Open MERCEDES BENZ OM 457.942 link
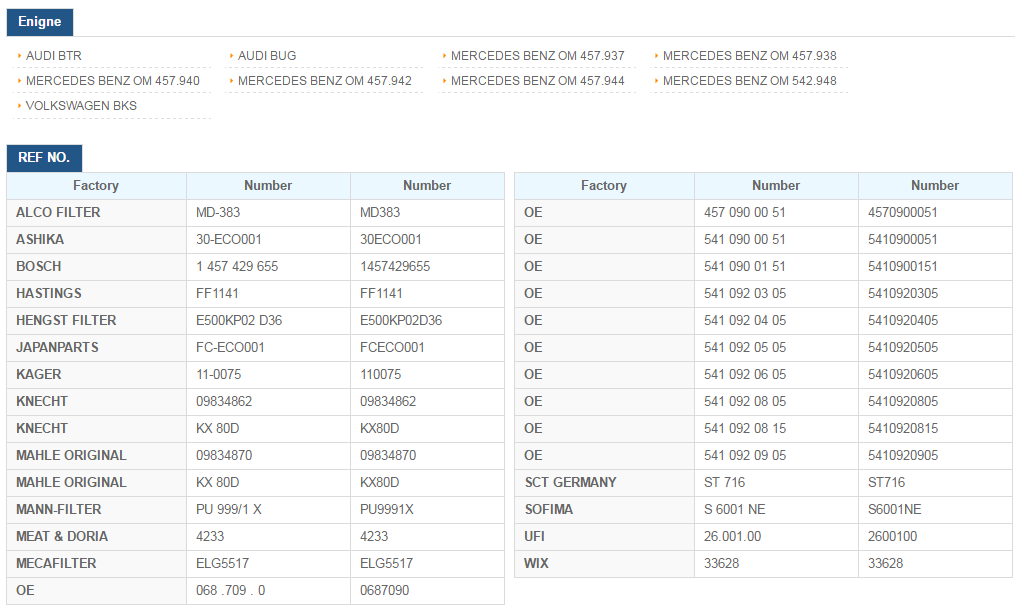This screenshot has width=1024, height=616. point(325,81)
